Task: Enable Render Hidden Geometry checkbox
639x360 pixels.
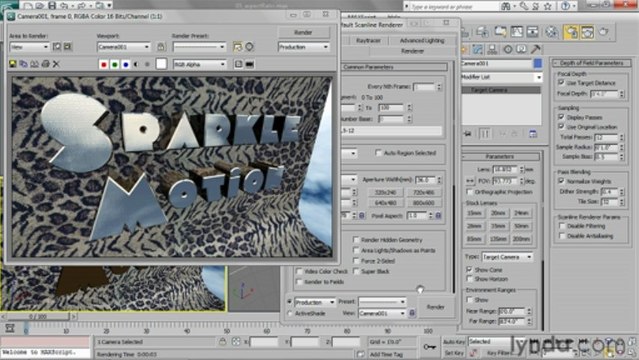Action: pyautogui.click(x=356, y=240)
